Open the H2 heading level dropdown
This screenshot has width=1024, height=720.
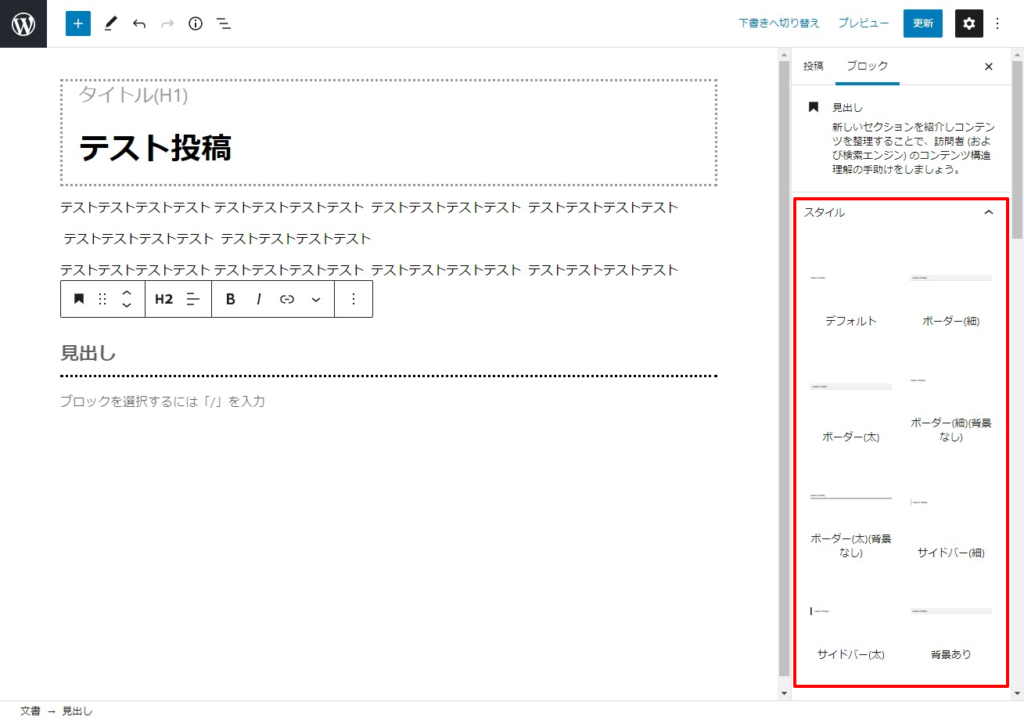click(x=164, y=299)
